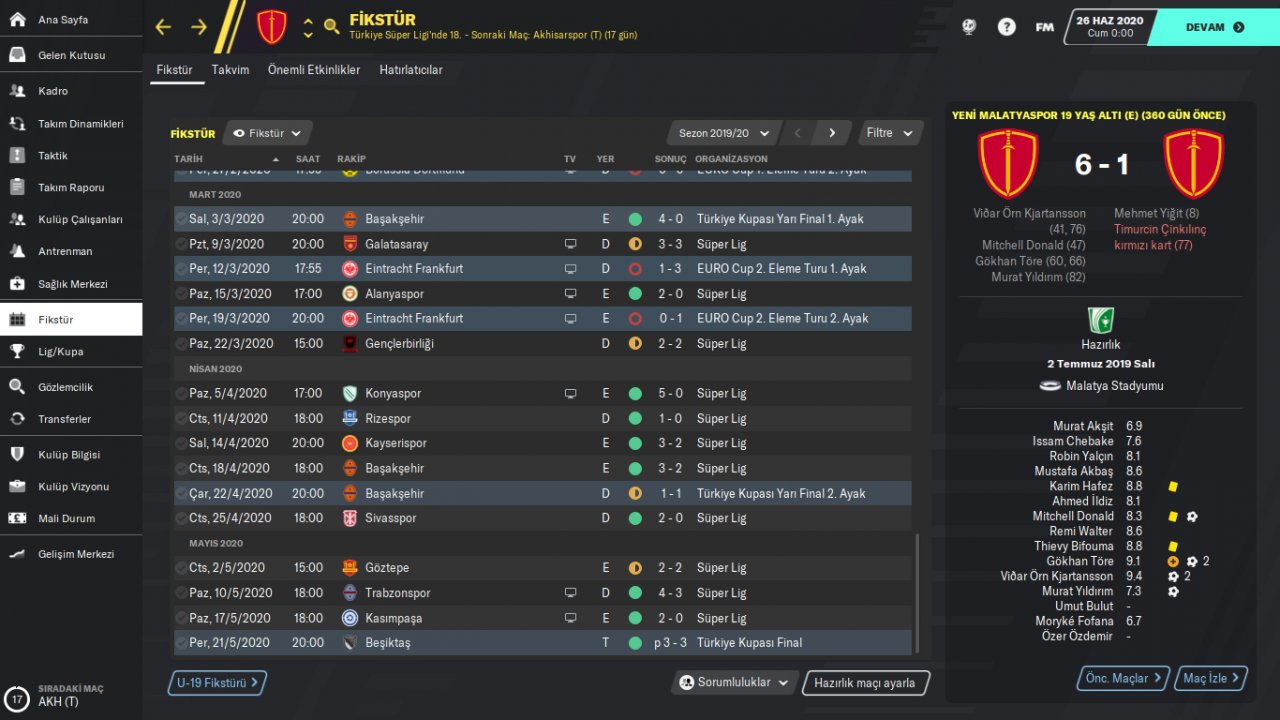
Task: Open the help question mark icon
Action: click(1007, 27)
